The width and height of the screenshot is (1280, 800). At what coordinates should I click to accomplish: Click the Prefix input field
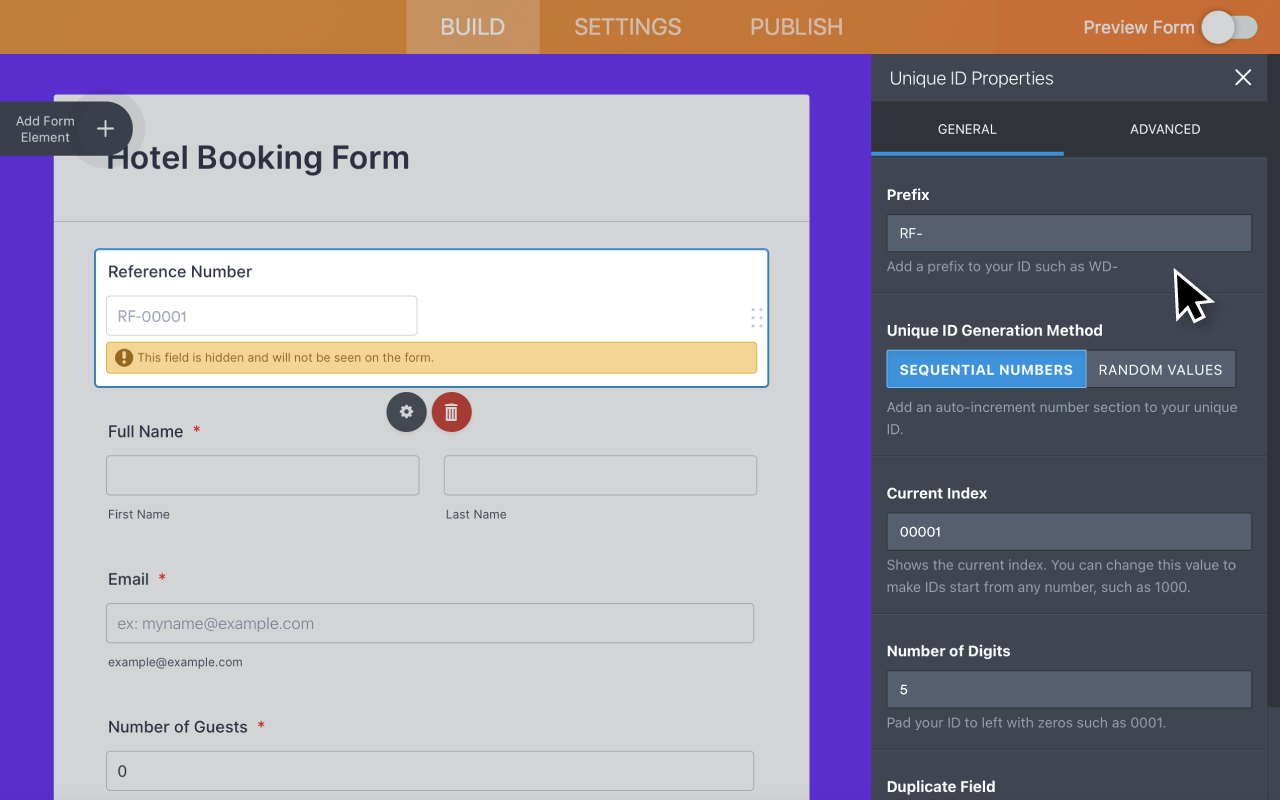coord(1068,233)
